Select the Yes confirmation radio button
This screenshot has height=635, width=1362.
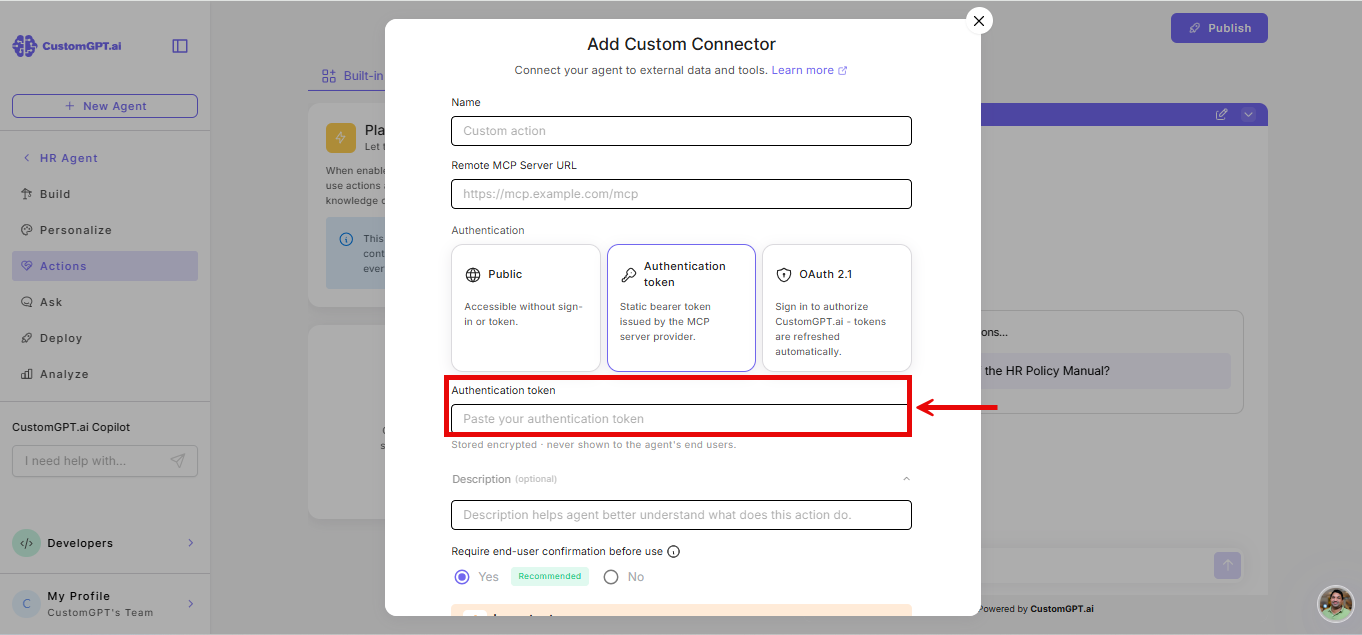tap(462, 577)
